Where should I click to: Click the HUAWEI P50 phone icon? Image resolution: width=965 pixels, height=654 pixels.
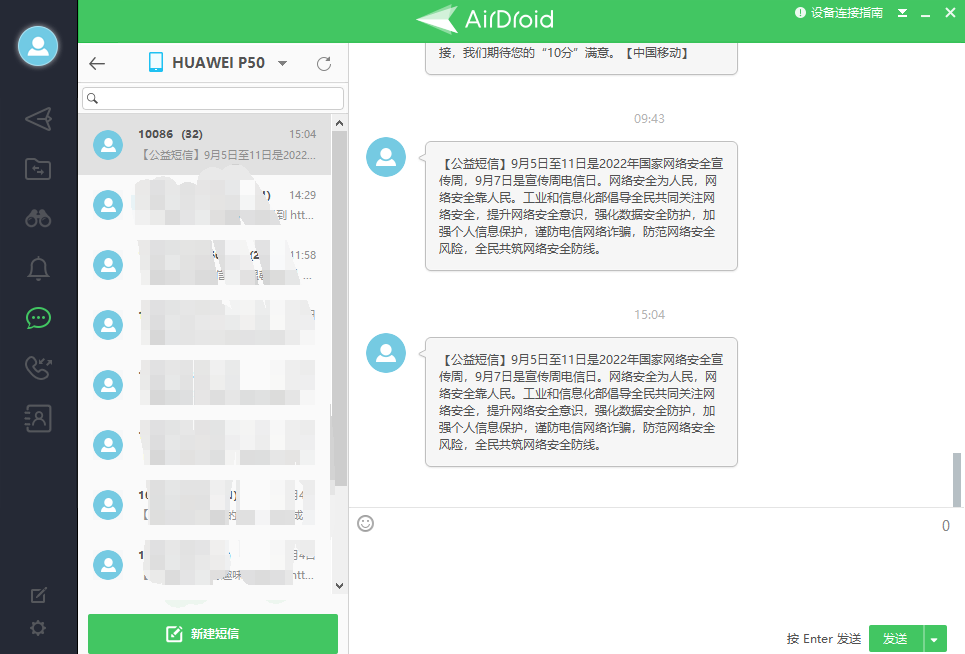point(156,62)
